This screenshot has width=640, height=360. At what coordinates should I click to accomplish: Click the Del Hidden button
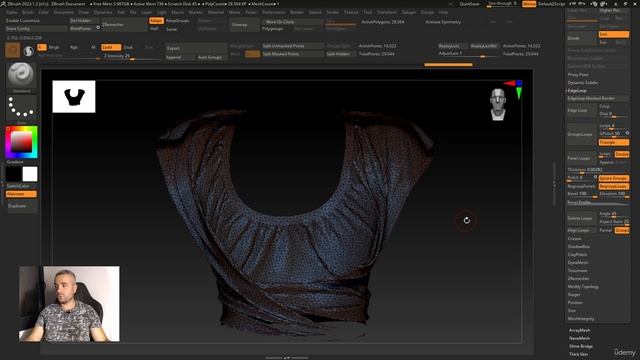(x=84, y=20)
